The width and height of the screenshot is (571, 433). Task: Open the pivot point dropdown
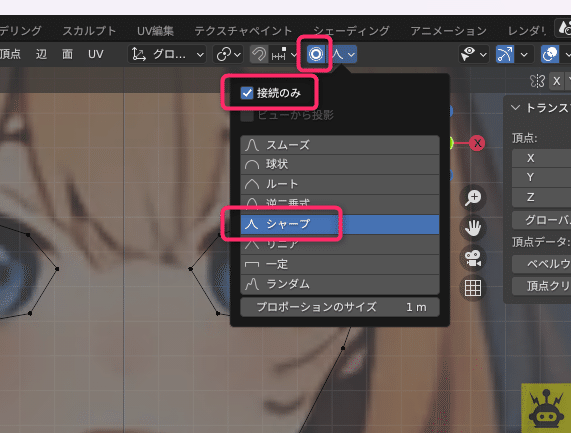tap(228, 54)
